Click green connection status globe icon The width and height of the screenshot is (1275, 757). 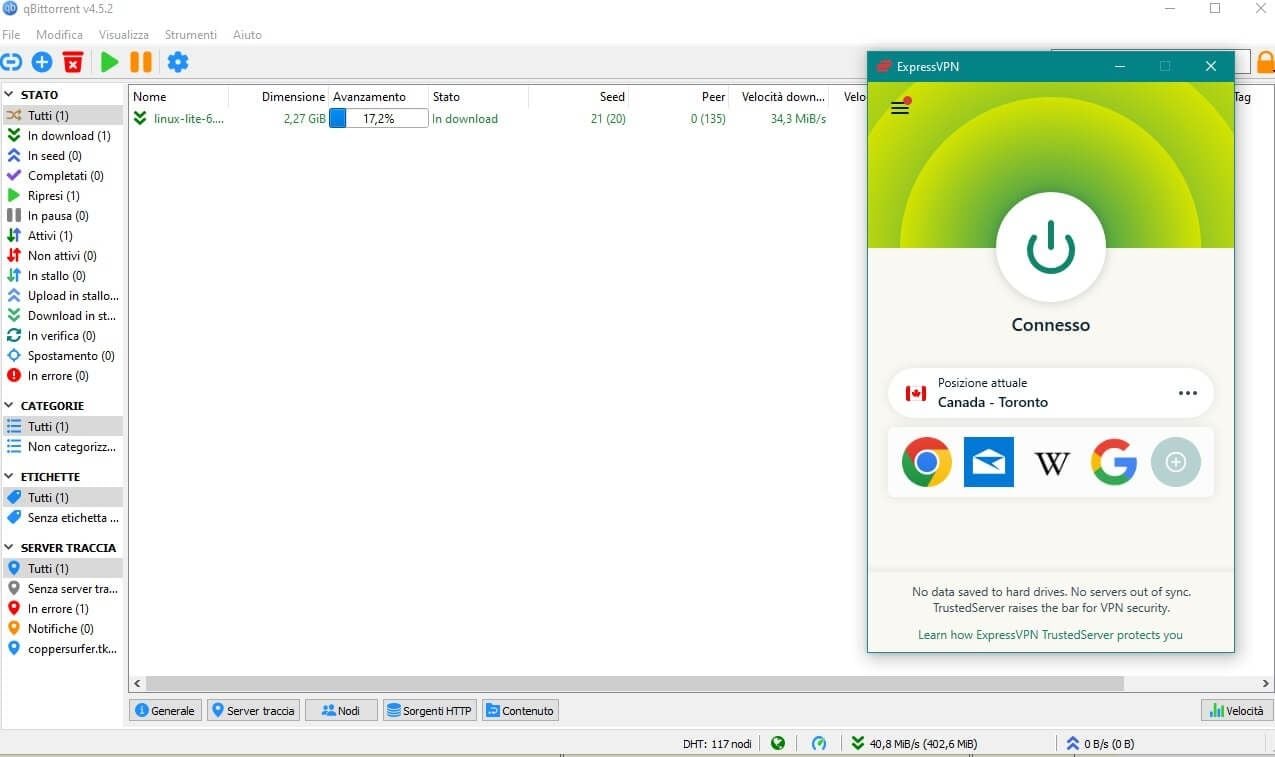(778, 743)
